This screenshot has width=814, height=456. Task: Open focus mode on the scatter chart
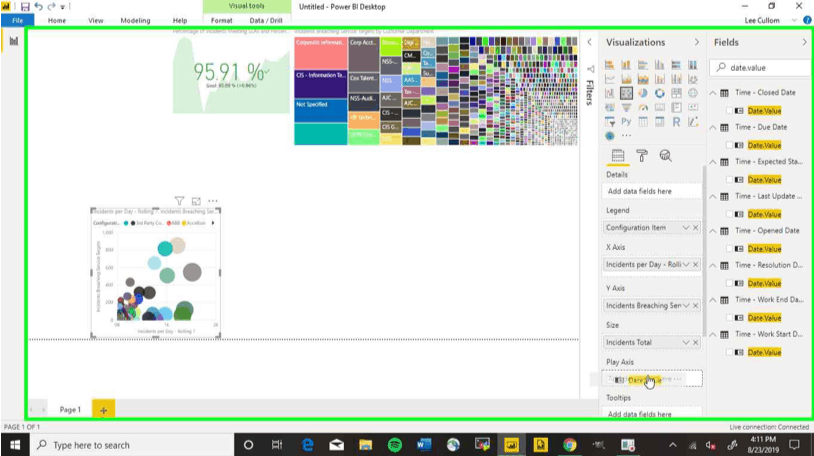click(196, 201)
